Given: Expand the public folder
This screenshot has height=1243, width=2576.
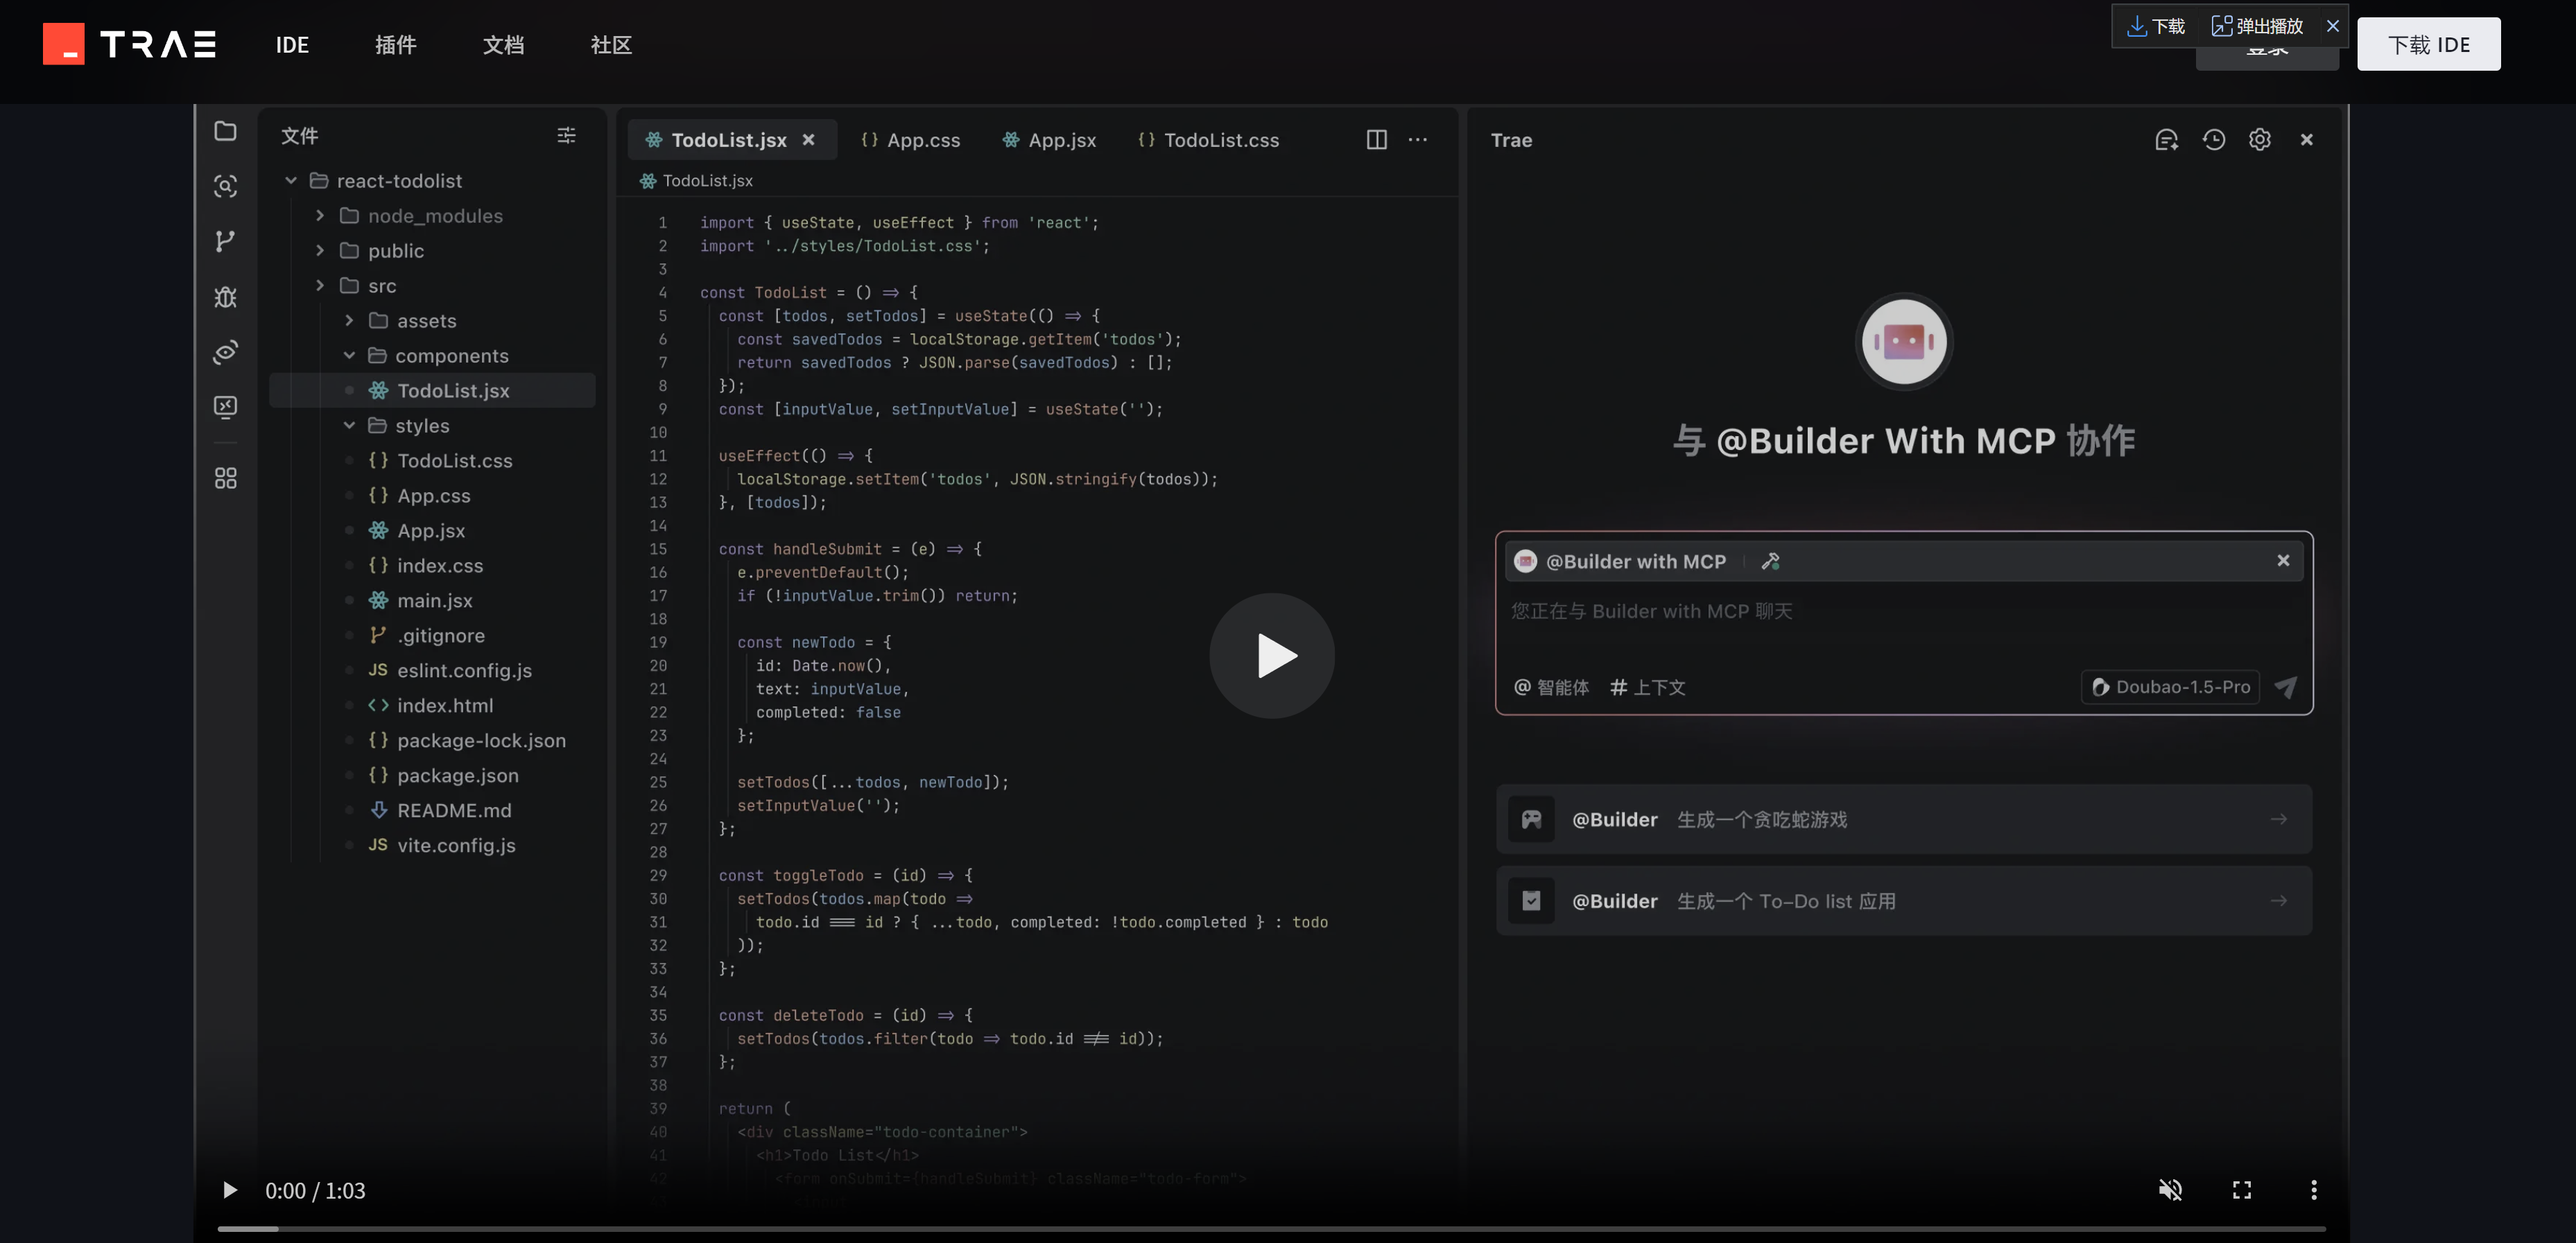Looking at the screenshot, I should [x=320, y=251].
